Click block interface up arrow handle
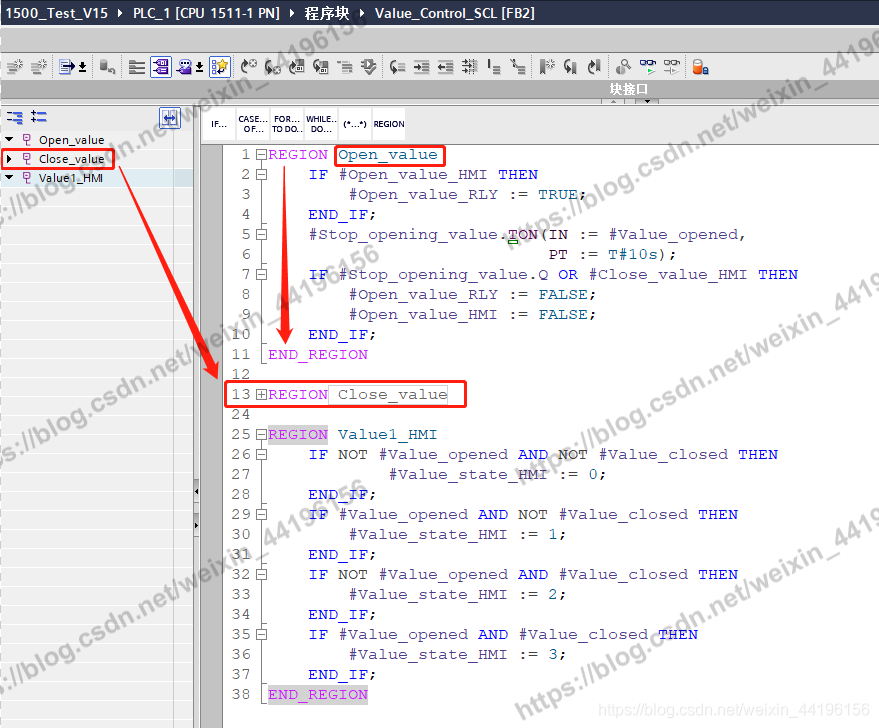This screenshot has height=728, width=879. [614, 101]
